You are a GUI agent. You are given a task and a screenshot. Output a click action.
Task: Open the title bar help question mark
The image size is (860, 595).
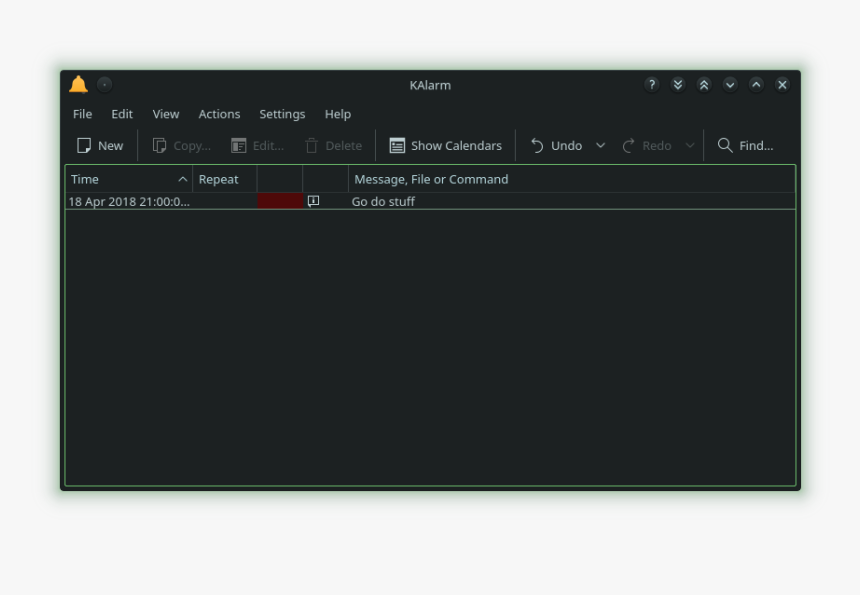[652, 84]
